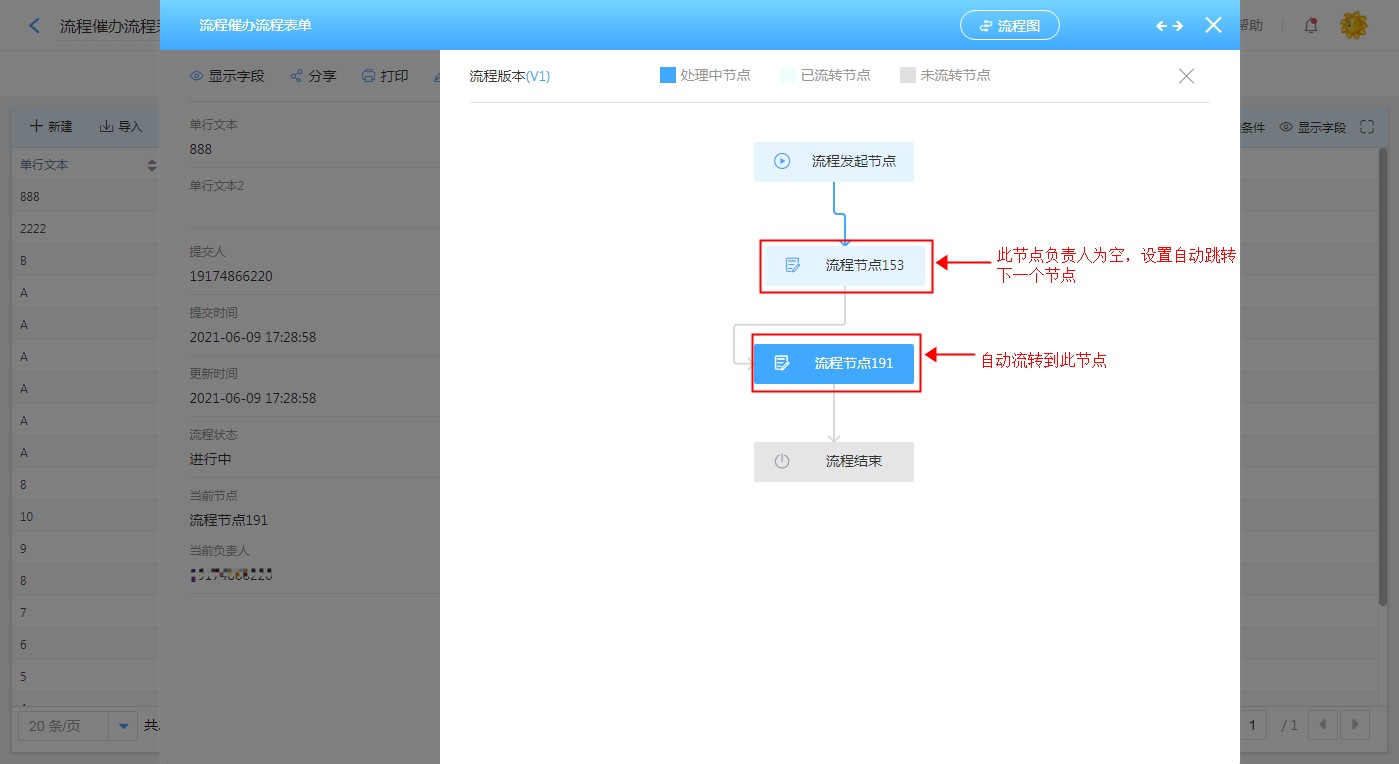The height and width of the screenshot is (764, 1399).
Task: Toggle fullscreen icon in table toolbar
Action: tap(1367, 127)
